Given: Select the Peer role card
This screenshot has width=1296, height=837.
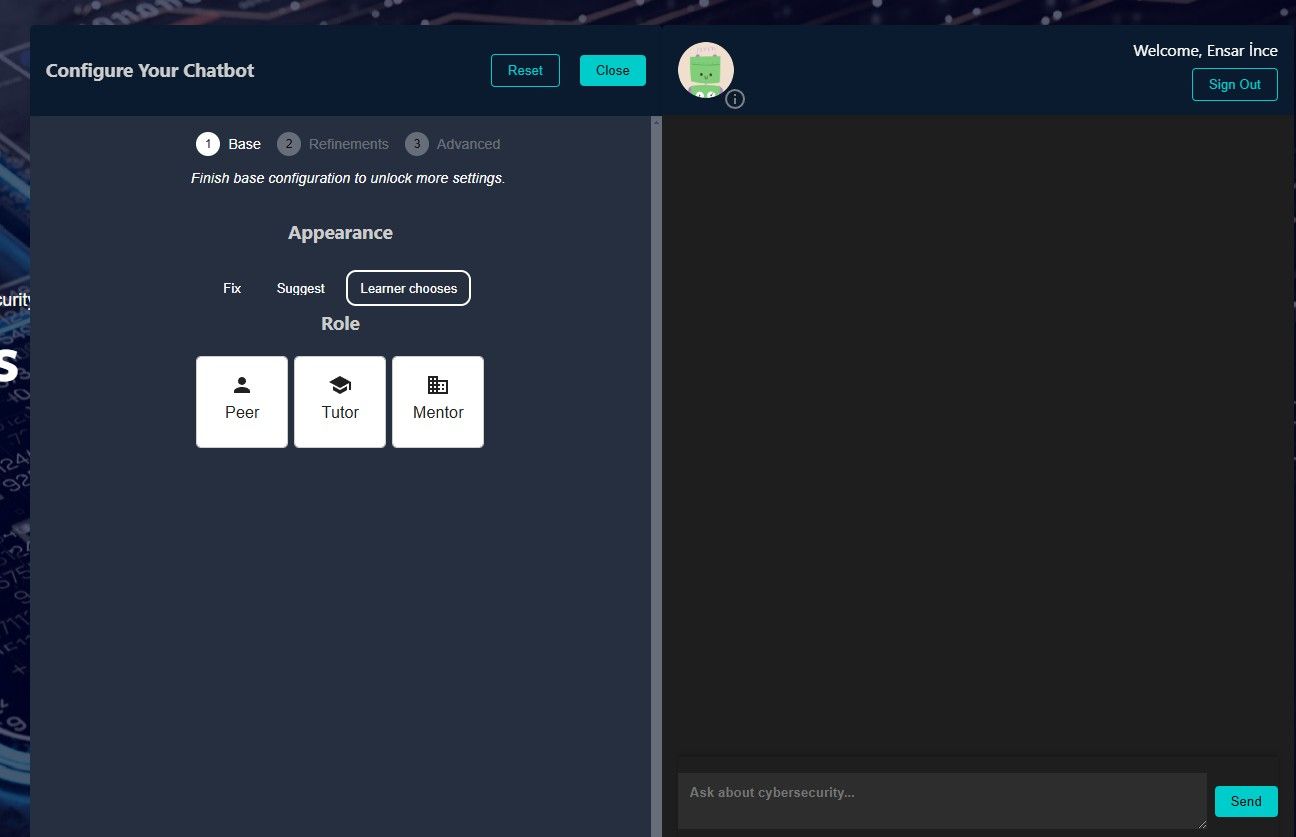Looking at the screenshot, I should (x=242, y=402).
